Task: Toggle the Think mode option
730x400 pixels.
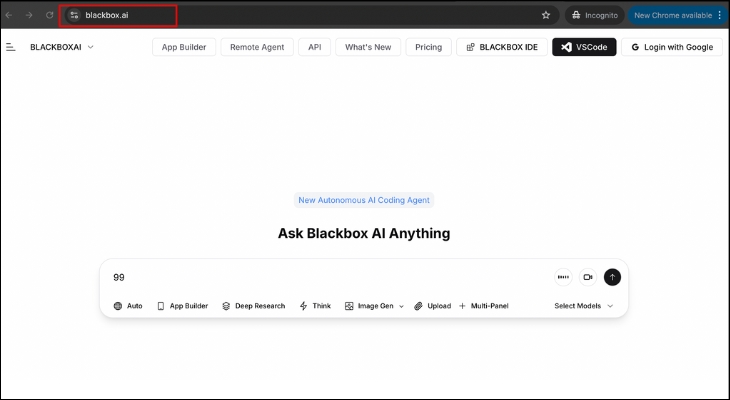Action: 315,306
